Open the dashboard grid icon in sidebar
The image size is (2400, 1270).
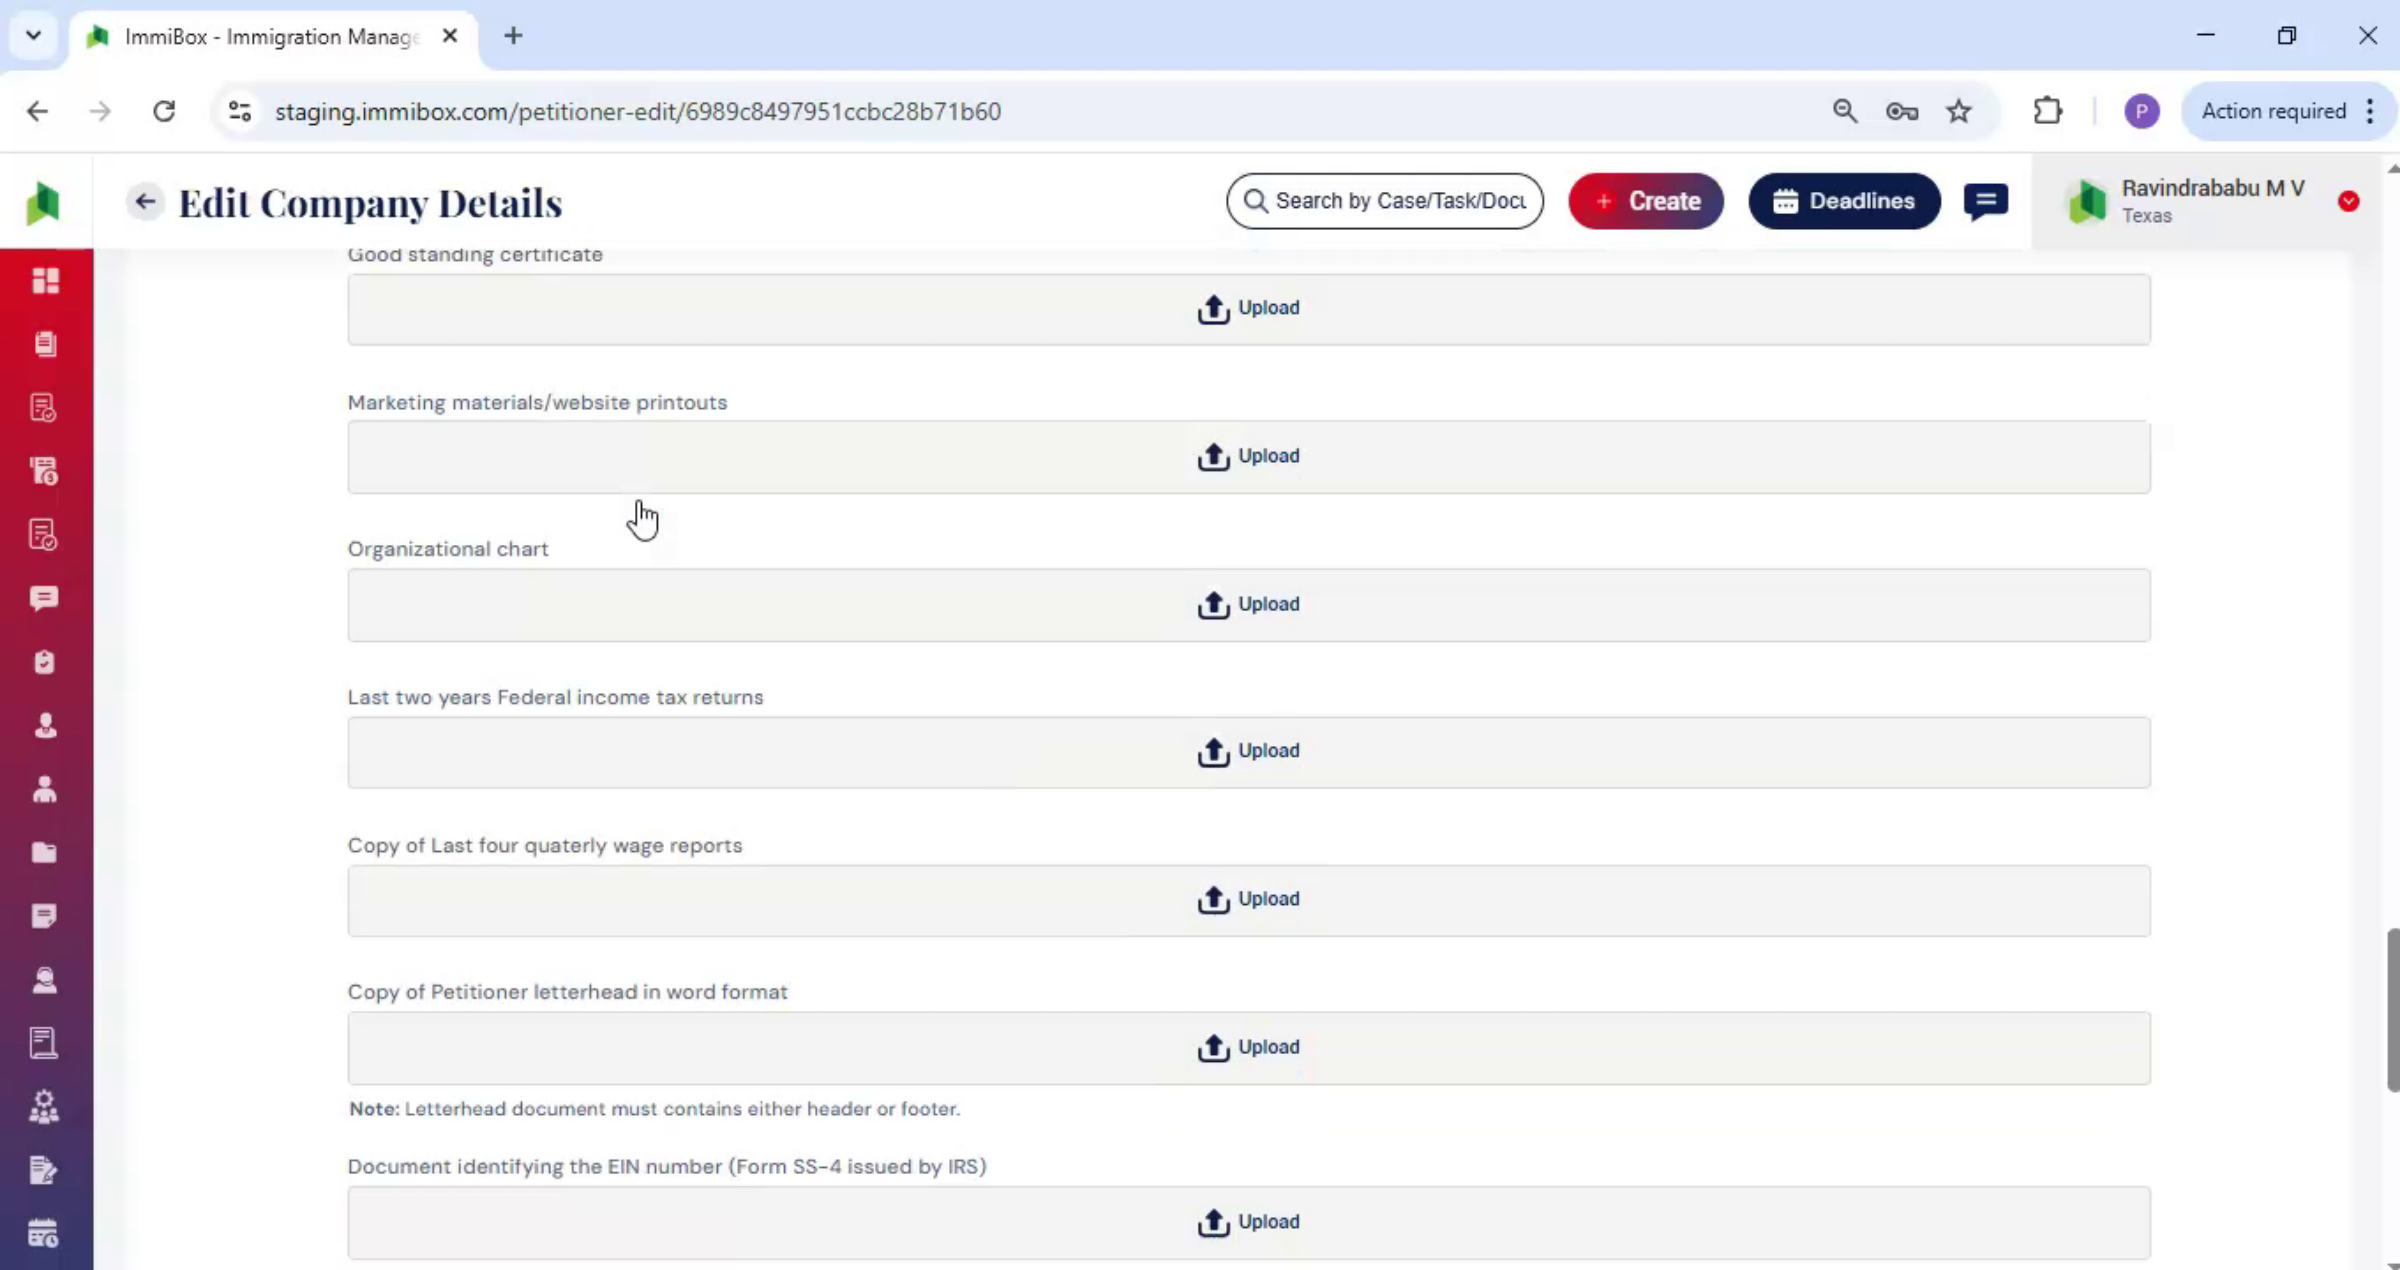(x=45, y=281)
